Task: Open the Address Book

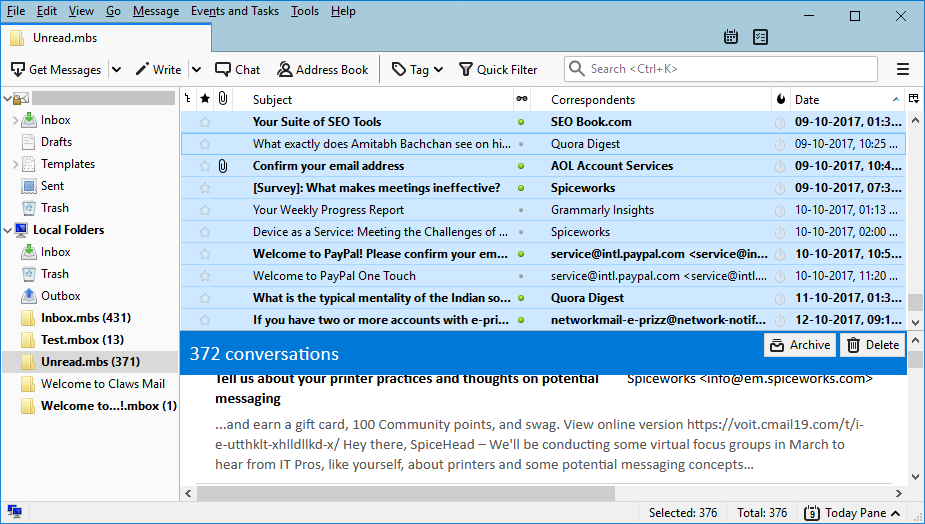Action: point(323,70)
